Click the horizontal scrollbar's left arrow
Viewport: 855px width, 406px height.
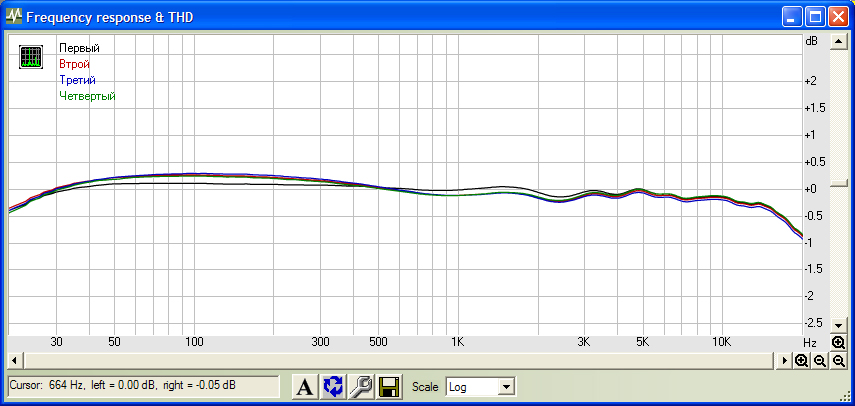(x=13, y=360)
